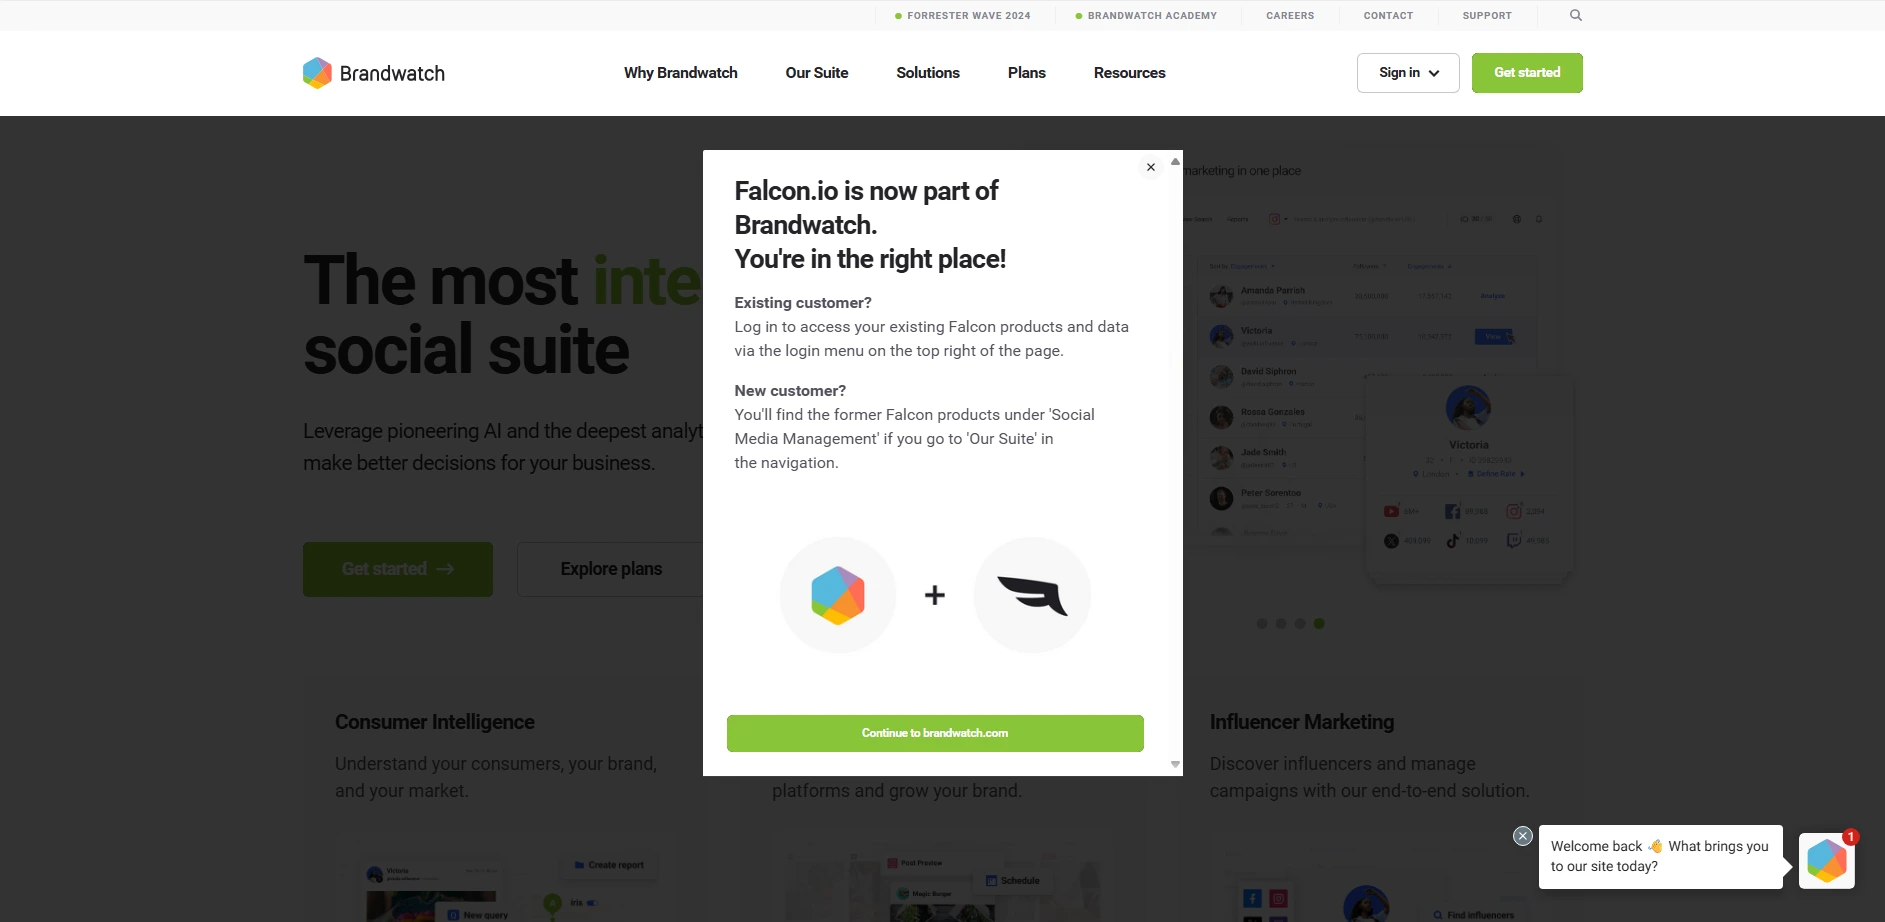The width and height of the screenshot is (1885, 922).
Task: Dismiss the chat welcome message
Action: coord(1523,836)
